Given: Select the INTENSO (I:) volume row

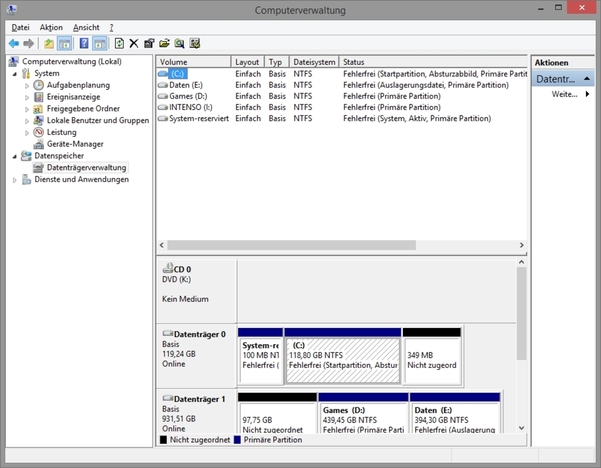Looking at the screenshot, I should [x=342, y=107].
